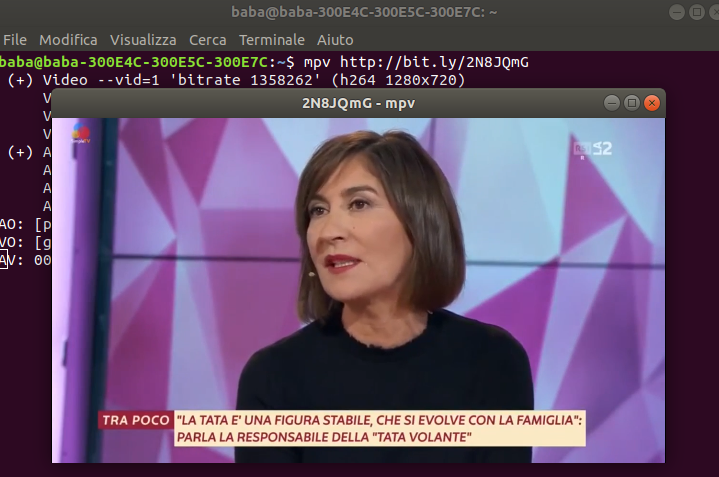Click the RSI LA 2 channel logo
Screen dimensions: 719x477
[592, 149]
